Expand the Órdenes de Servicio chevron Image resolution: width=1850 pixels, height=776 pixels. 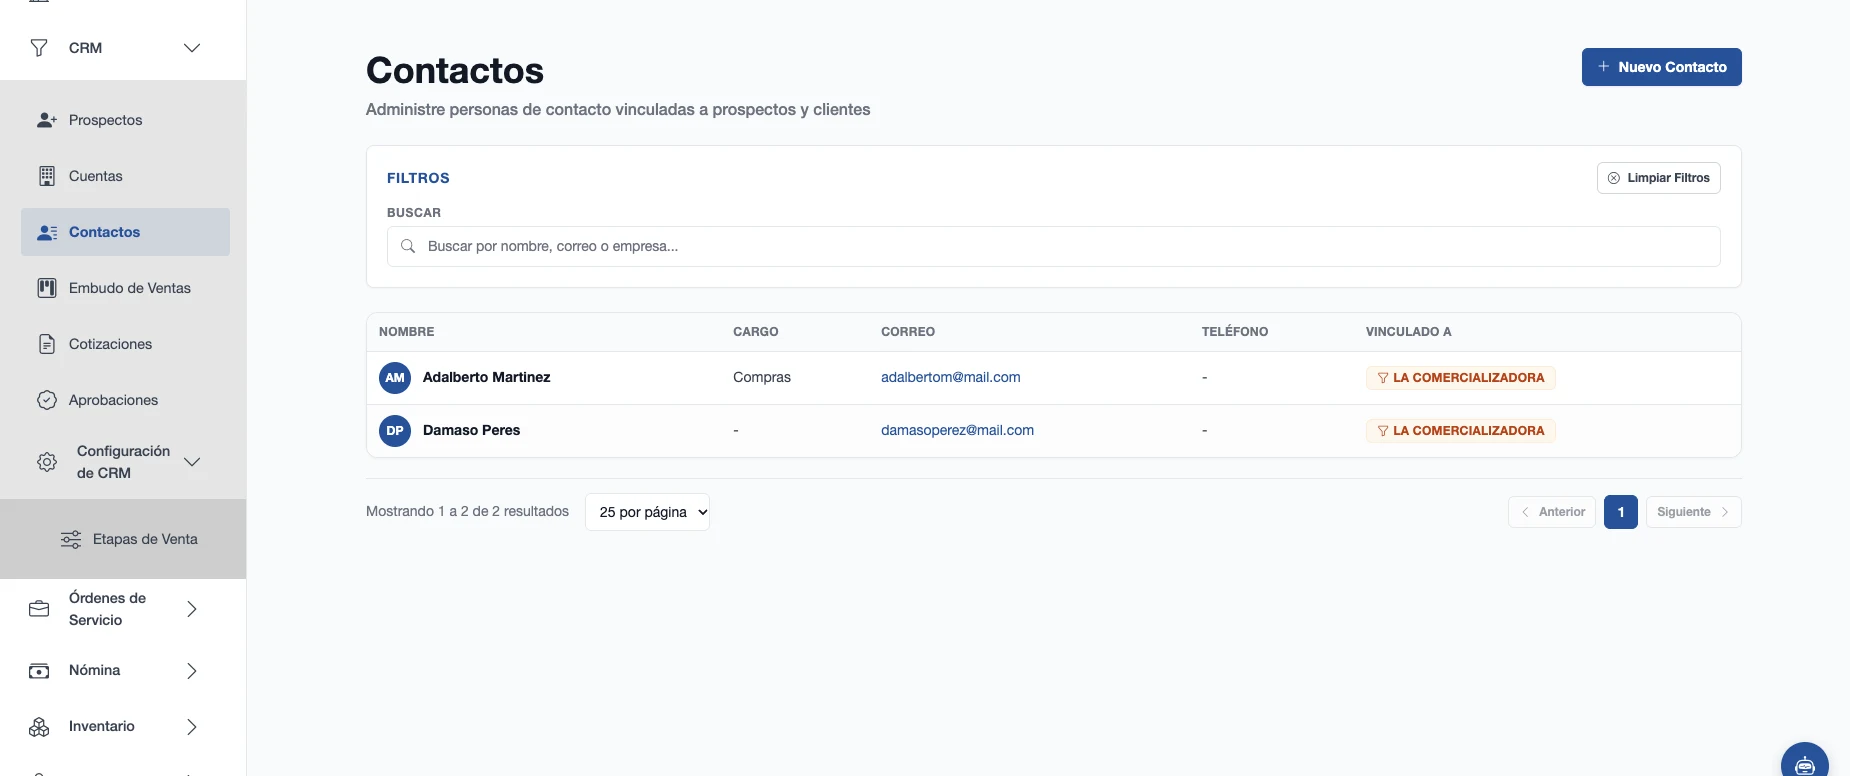(x=192, y=609)
